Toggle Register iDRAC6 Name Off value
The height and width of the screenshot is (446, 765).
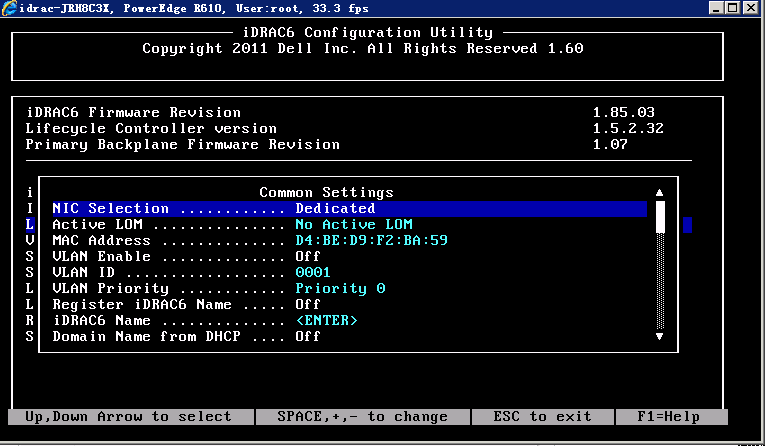tap(308, 305)
